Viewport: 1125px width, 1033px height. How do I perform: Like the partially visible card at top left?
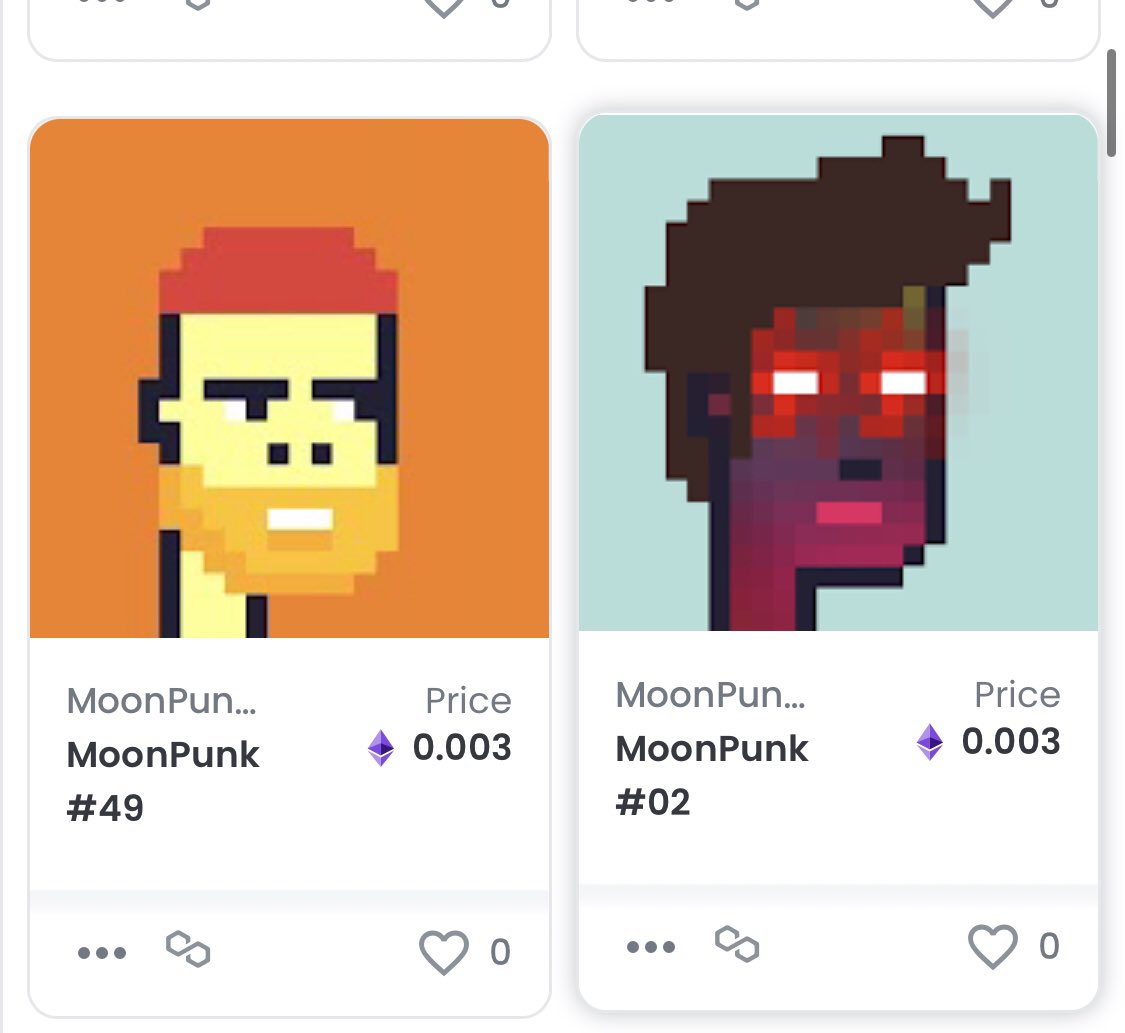(444, 7)
